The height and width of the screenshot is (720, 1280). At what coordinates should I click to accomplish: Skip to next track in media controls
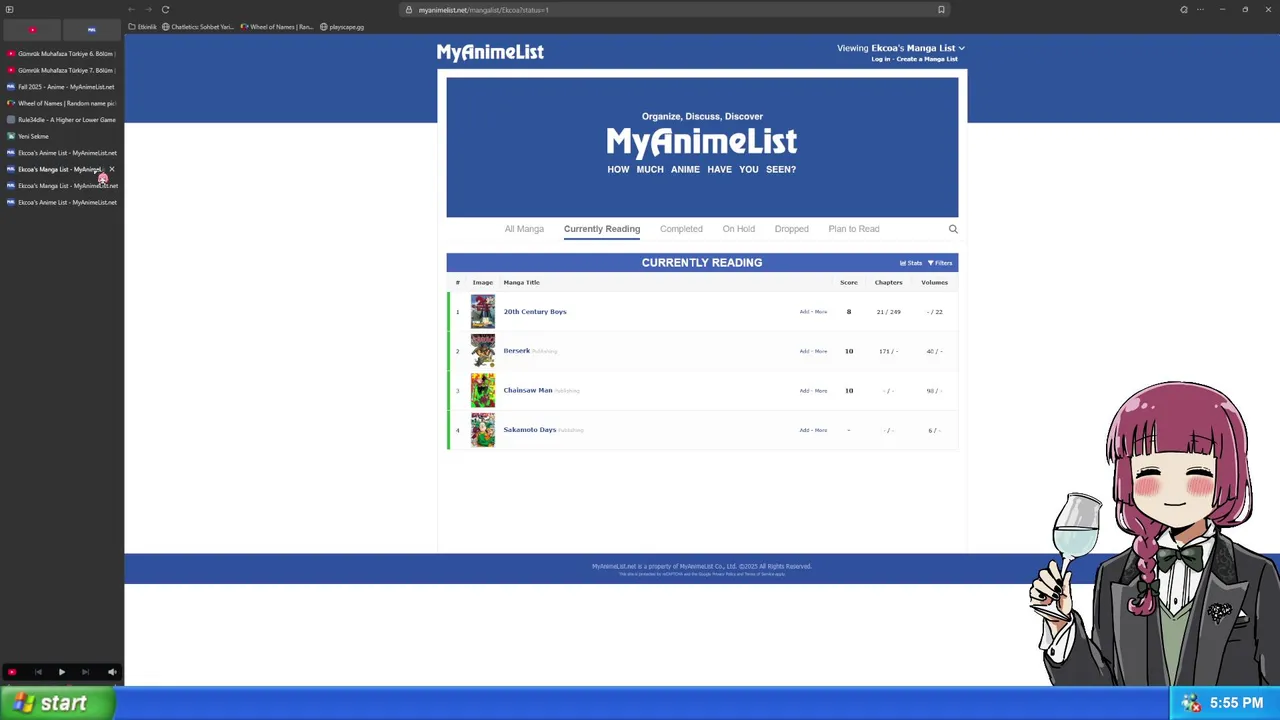pos(85,672)
